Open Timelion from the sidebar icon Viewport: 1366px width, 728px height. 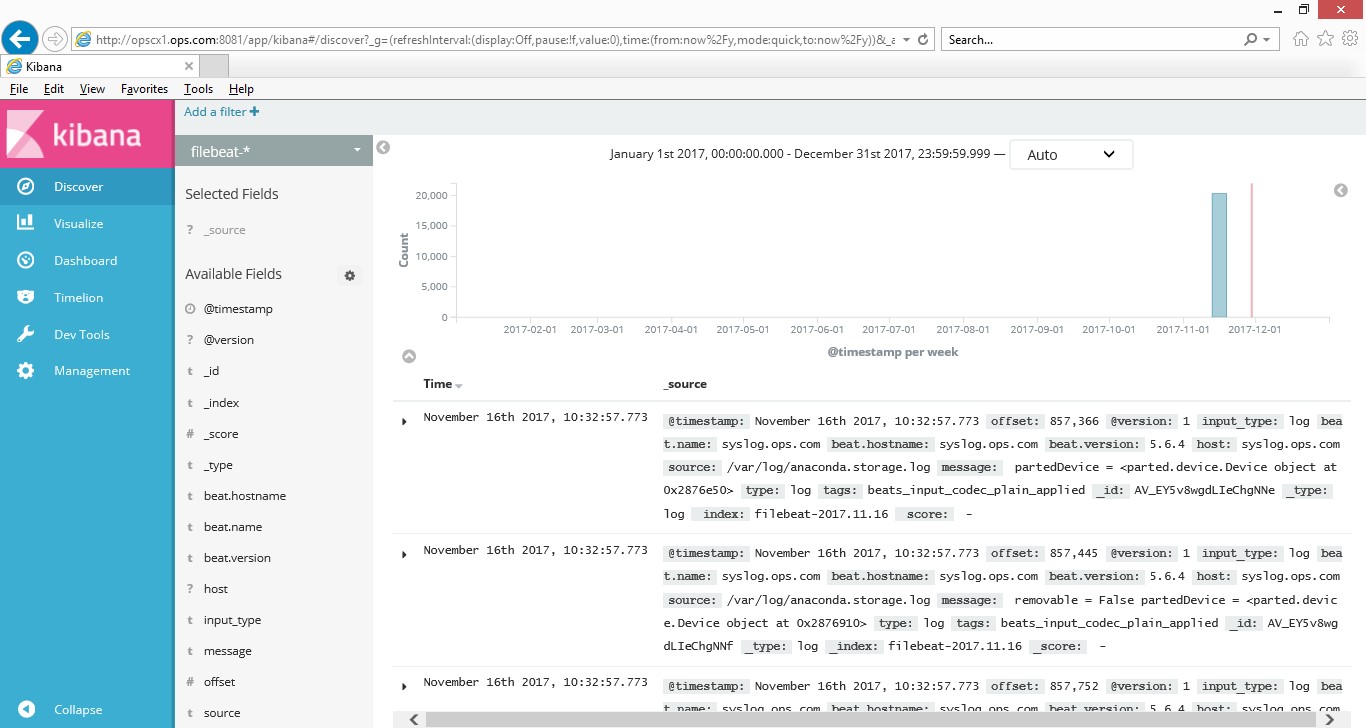pos(26,298)
